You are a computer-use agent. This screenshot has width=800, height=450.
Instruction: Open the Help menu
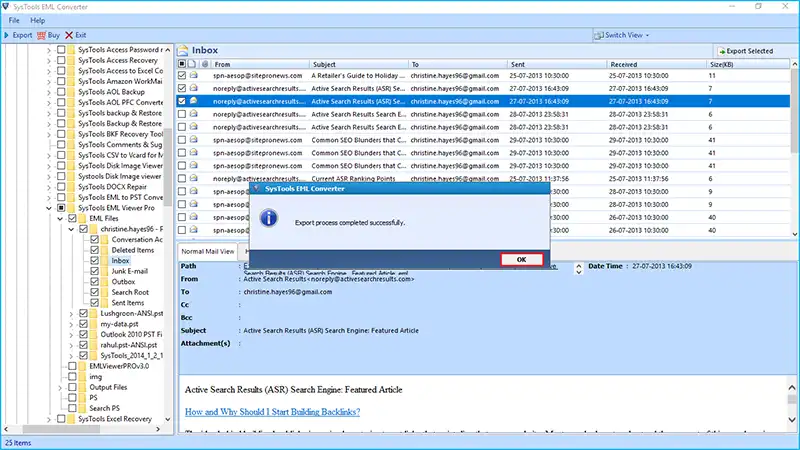point(38,20)
